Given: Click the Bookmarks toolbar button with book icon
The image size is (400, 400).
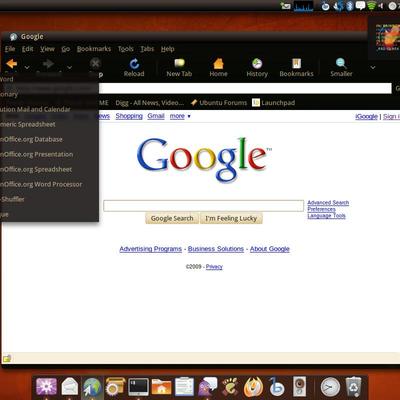Looking at the screenshot, I should pos(296,68).
